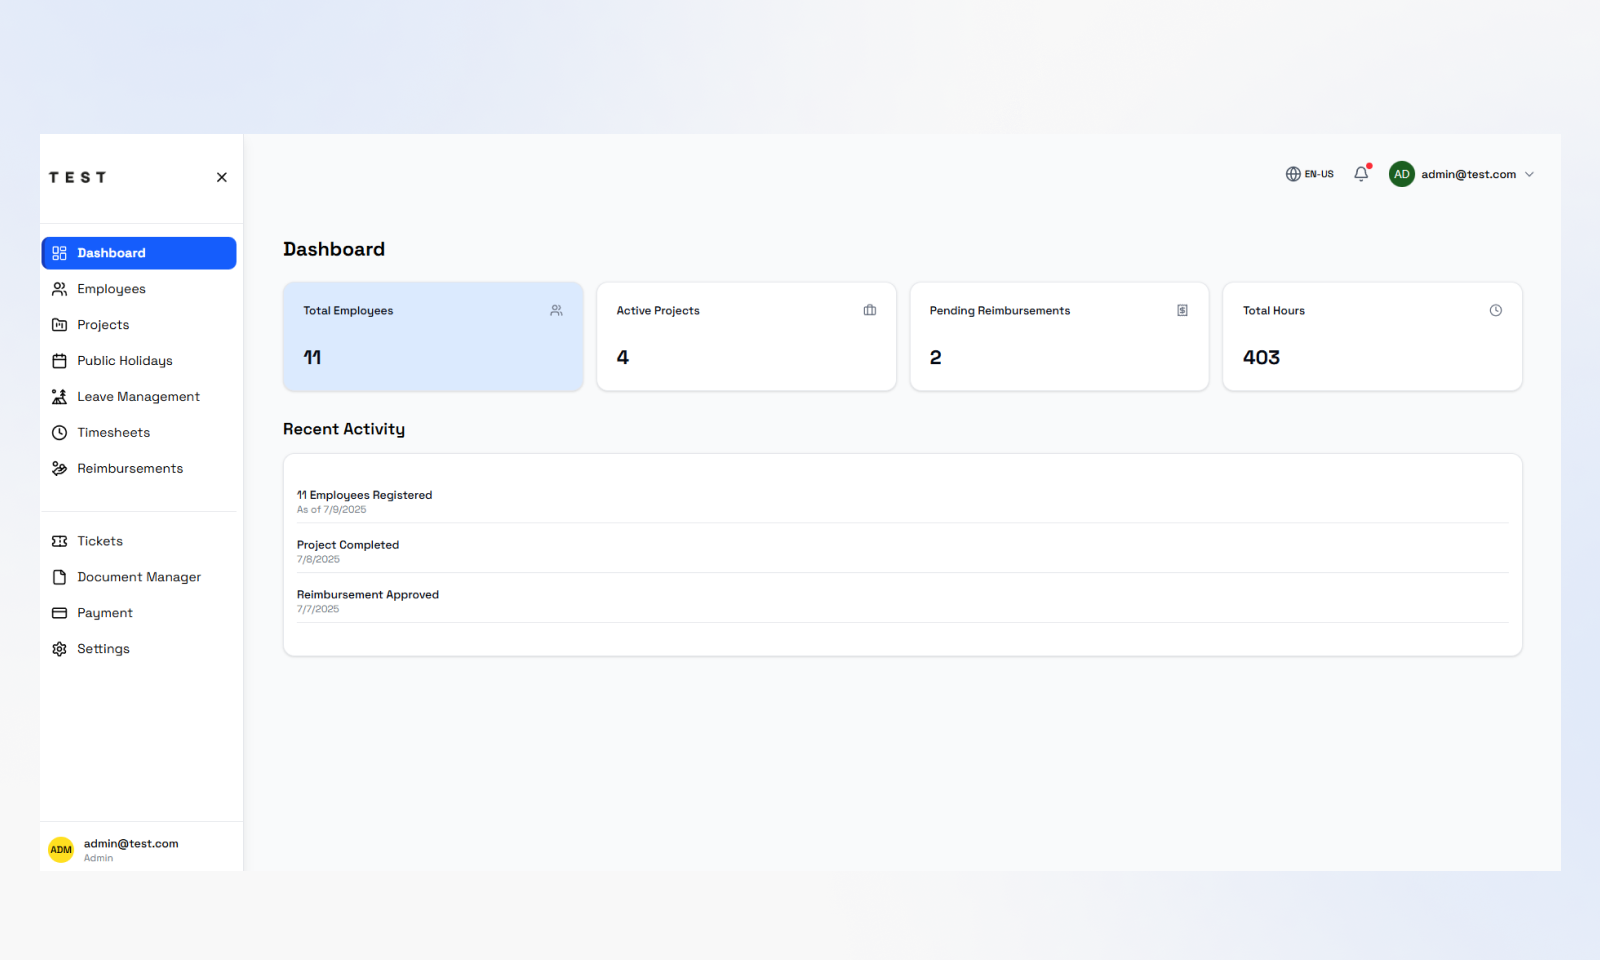This screenshot has width=1600, height=960.
Task: Click the yellow ADM profile avatar
Action: (x=61, y=850)
